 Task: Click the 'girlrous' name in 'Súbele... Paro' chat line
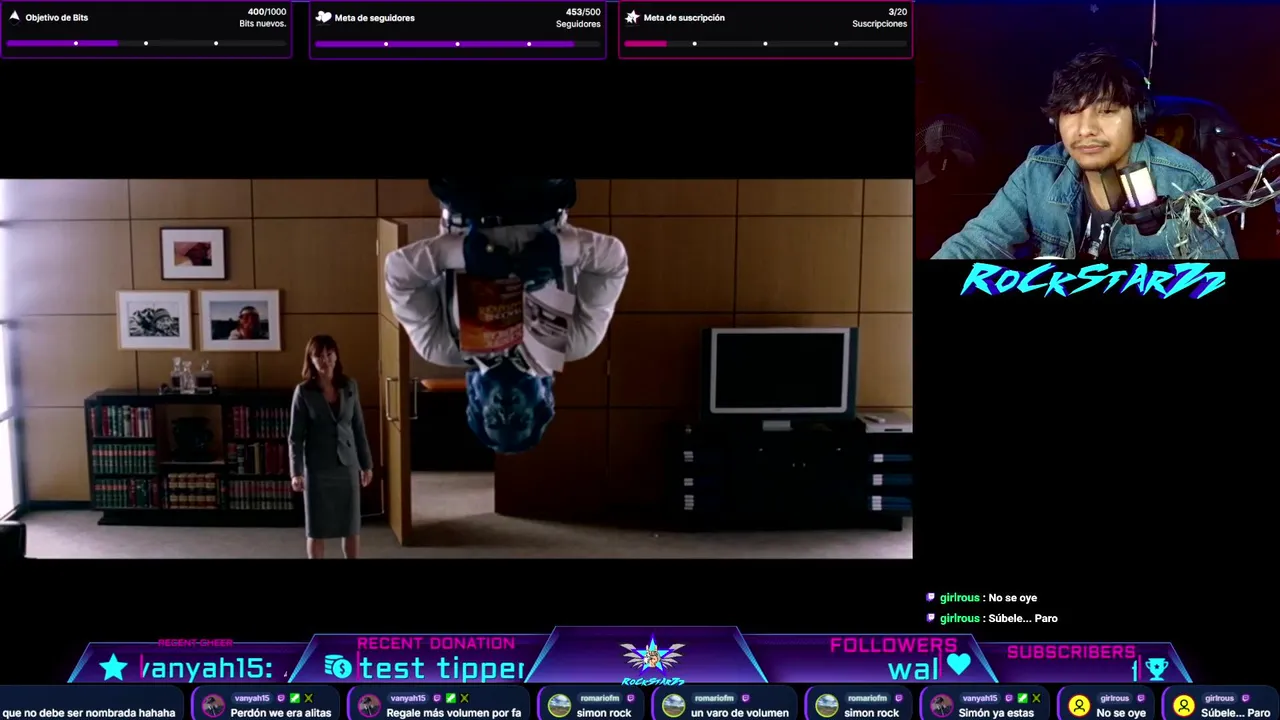(959, 618)
